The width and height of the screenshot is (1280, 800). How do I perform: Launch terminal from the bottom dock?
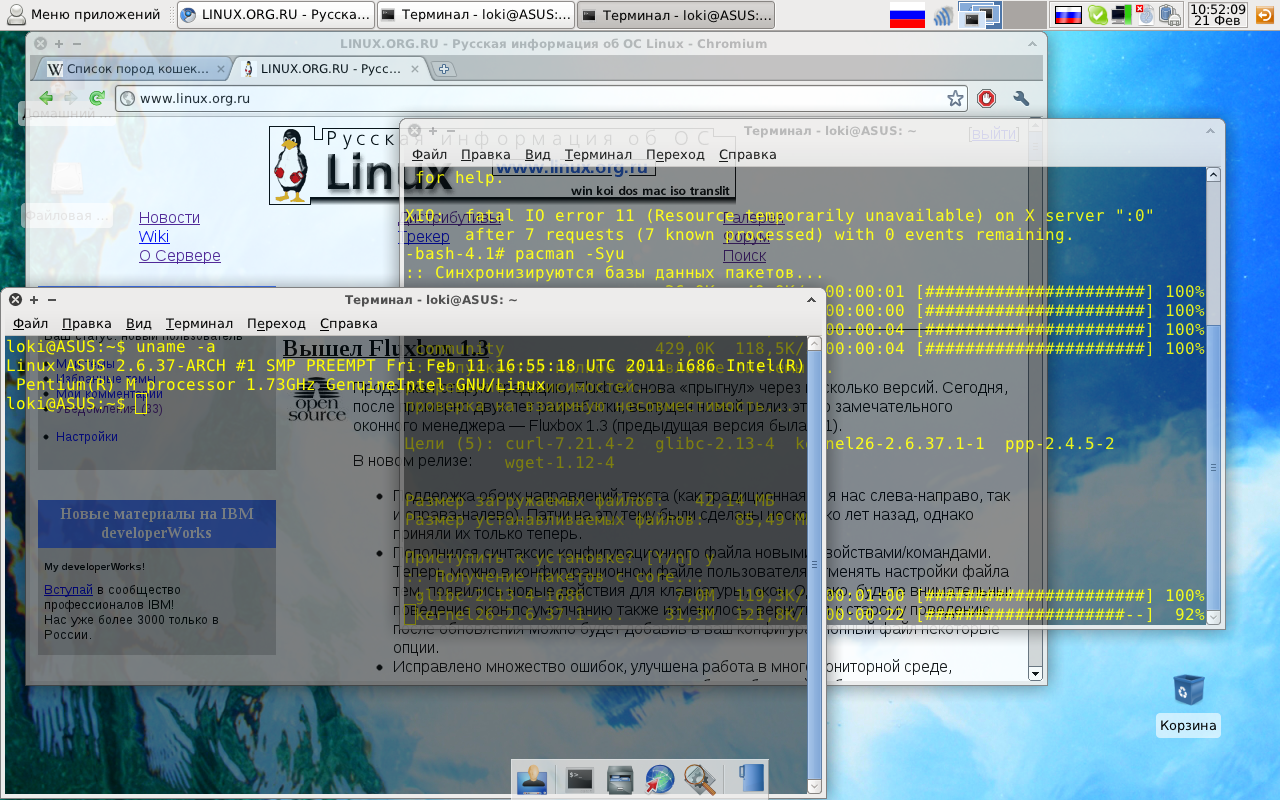click(x=580, y=779)
